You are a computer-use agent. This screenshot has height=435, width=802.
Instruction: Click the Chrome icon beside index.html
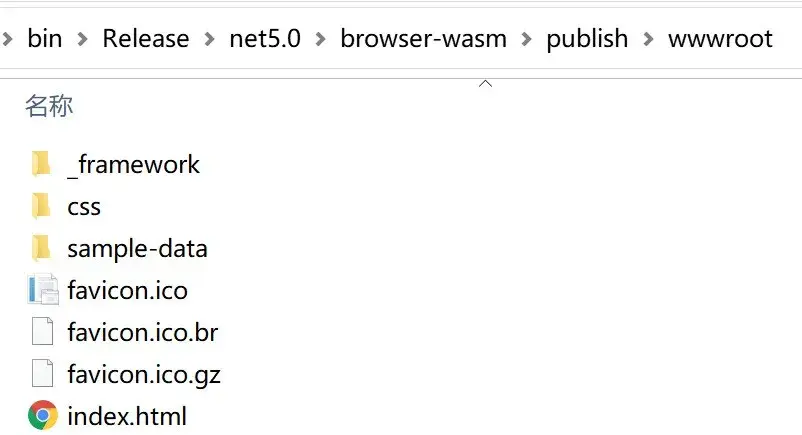(43, 415)
